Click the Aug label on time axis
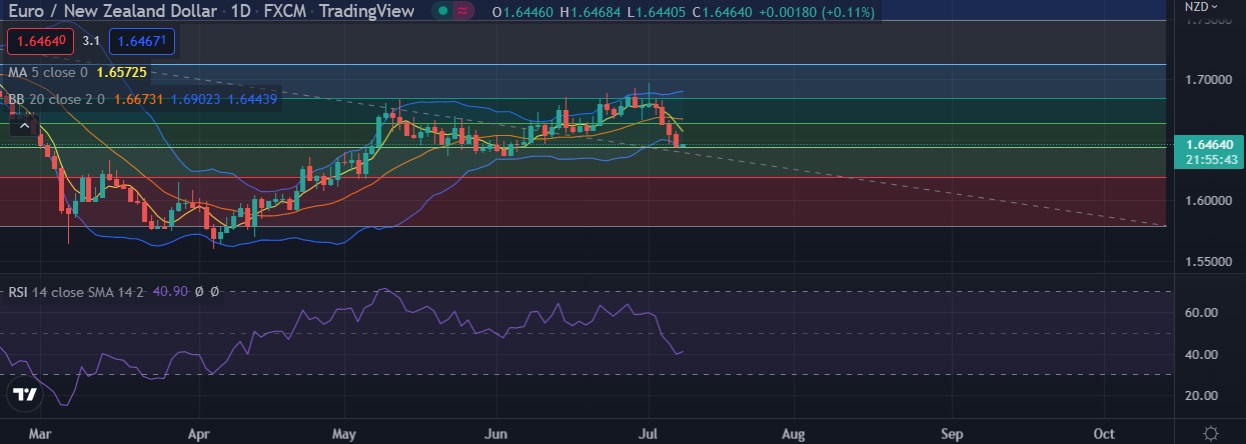 pyautogui.click(x=793, y=434)
